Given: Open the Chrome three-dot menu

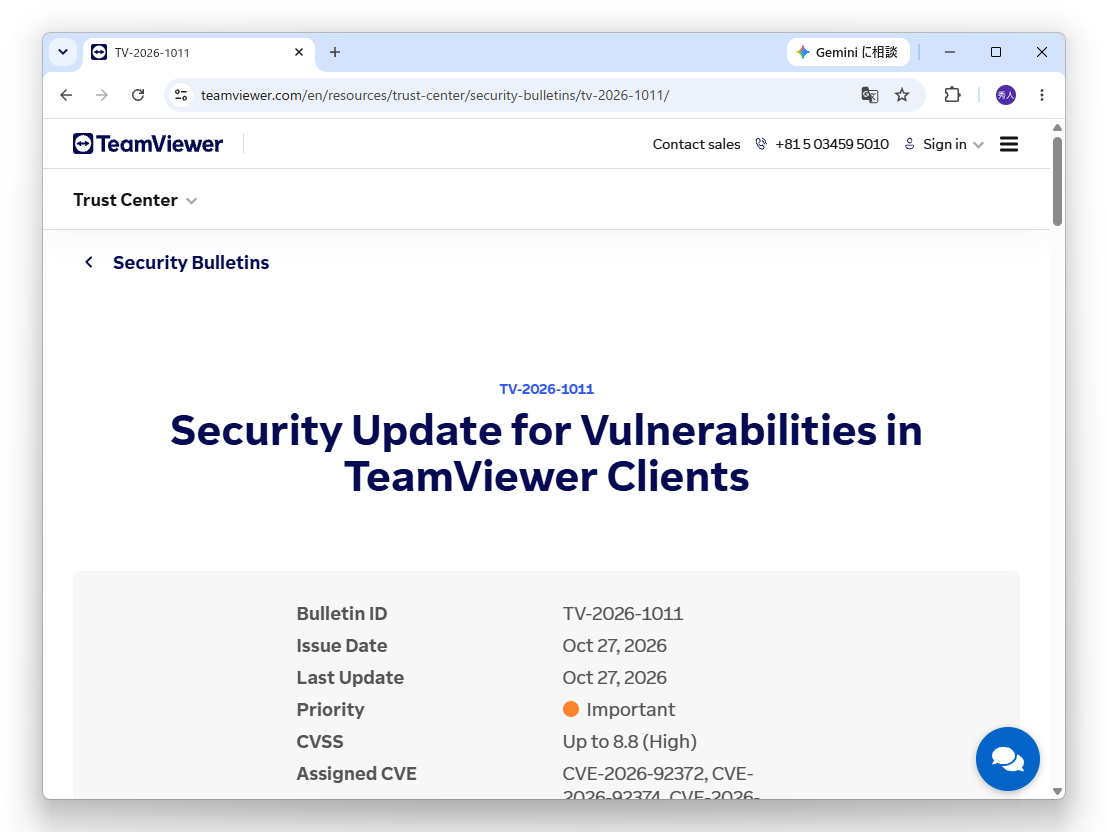Looking at the screenshot, I should tap(1042, 95).
